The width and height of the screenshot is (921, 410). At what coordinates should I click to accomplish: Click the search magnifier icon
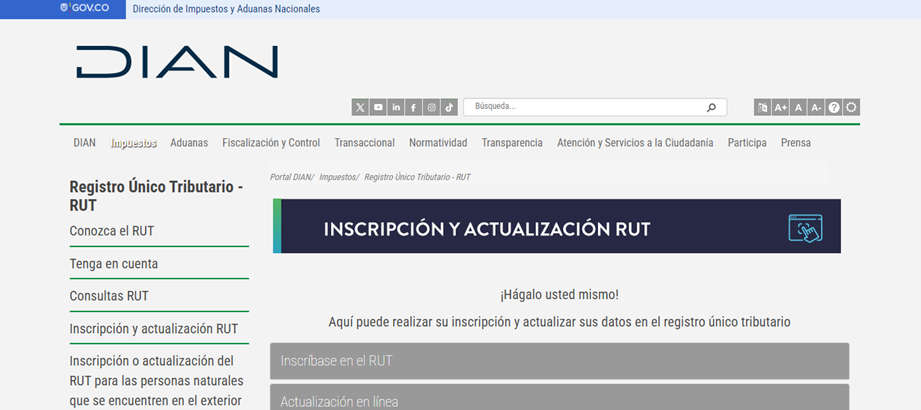pyautogui.click(x=711, y=107)
